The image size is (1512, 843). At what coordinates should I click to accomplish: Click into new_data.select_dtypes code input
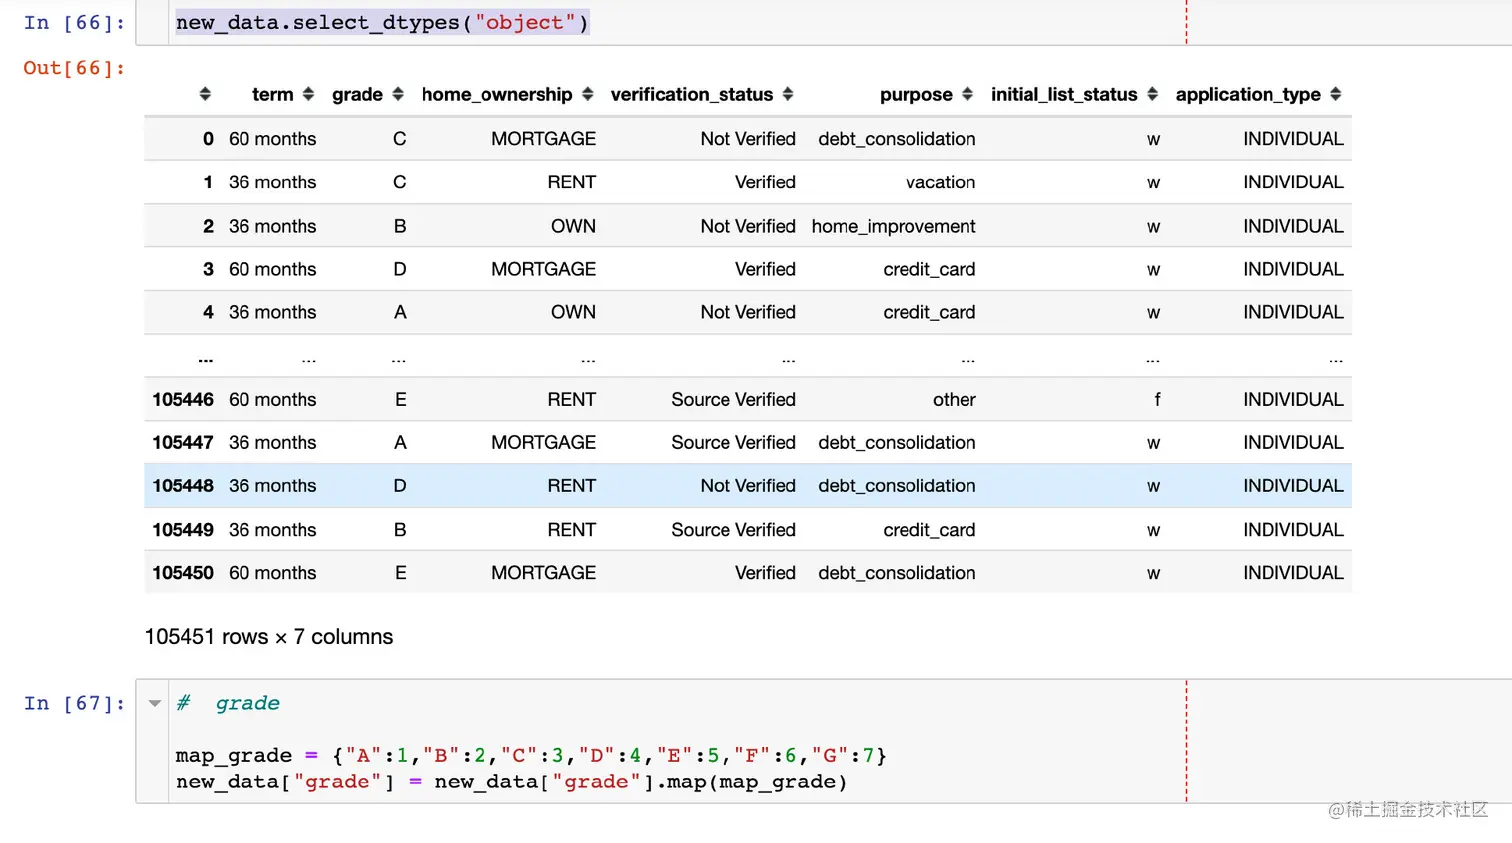click(x=382, y=22)
